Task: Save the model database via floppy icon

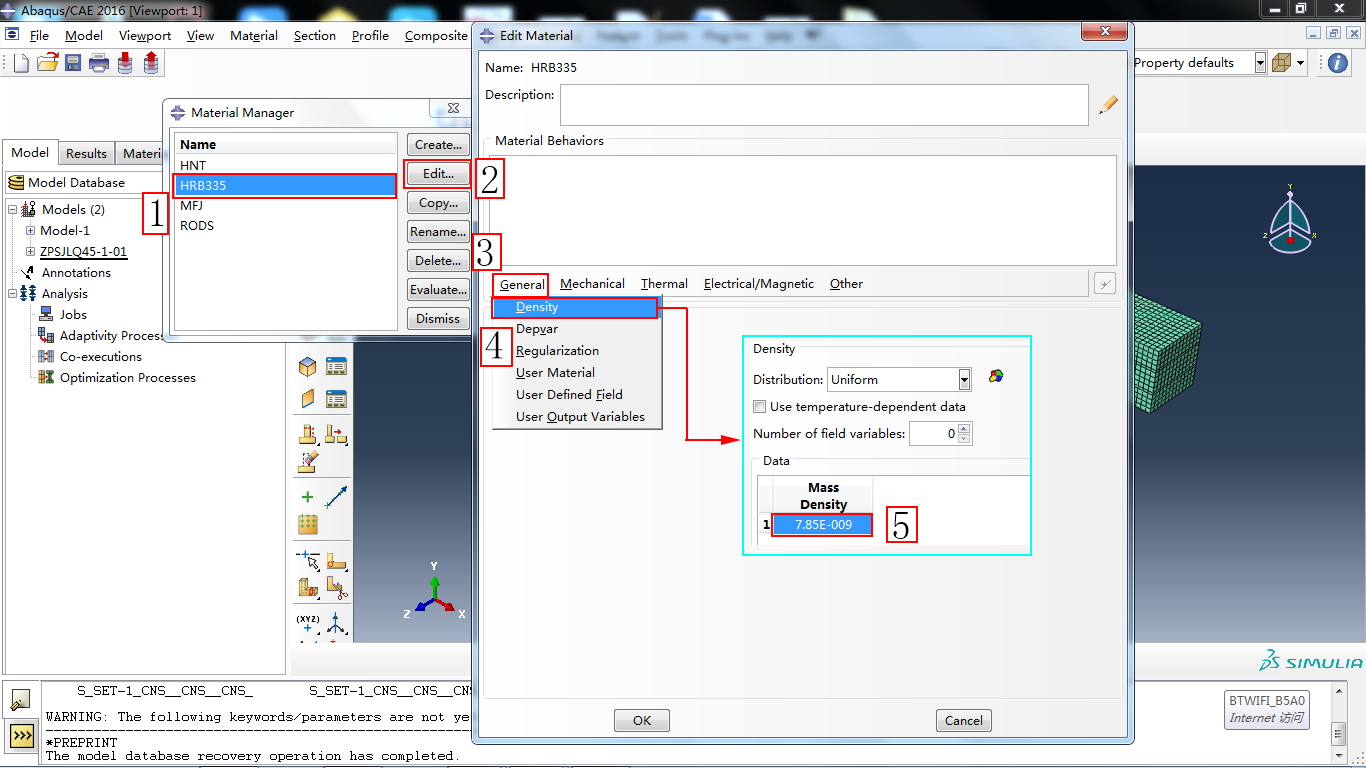Action: tap(73, 63)
